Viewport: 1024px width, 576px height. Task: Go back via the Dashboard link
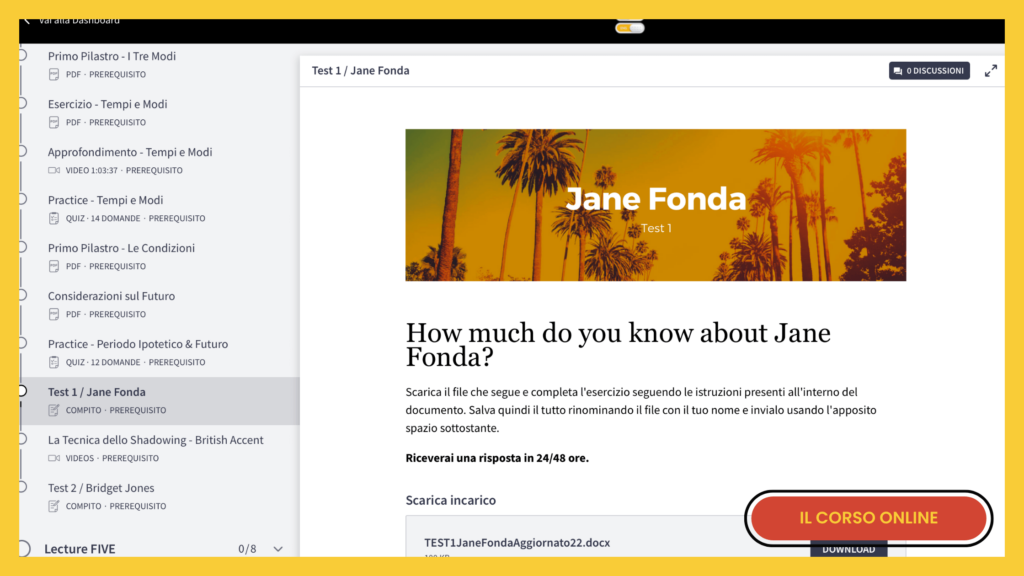78,22
